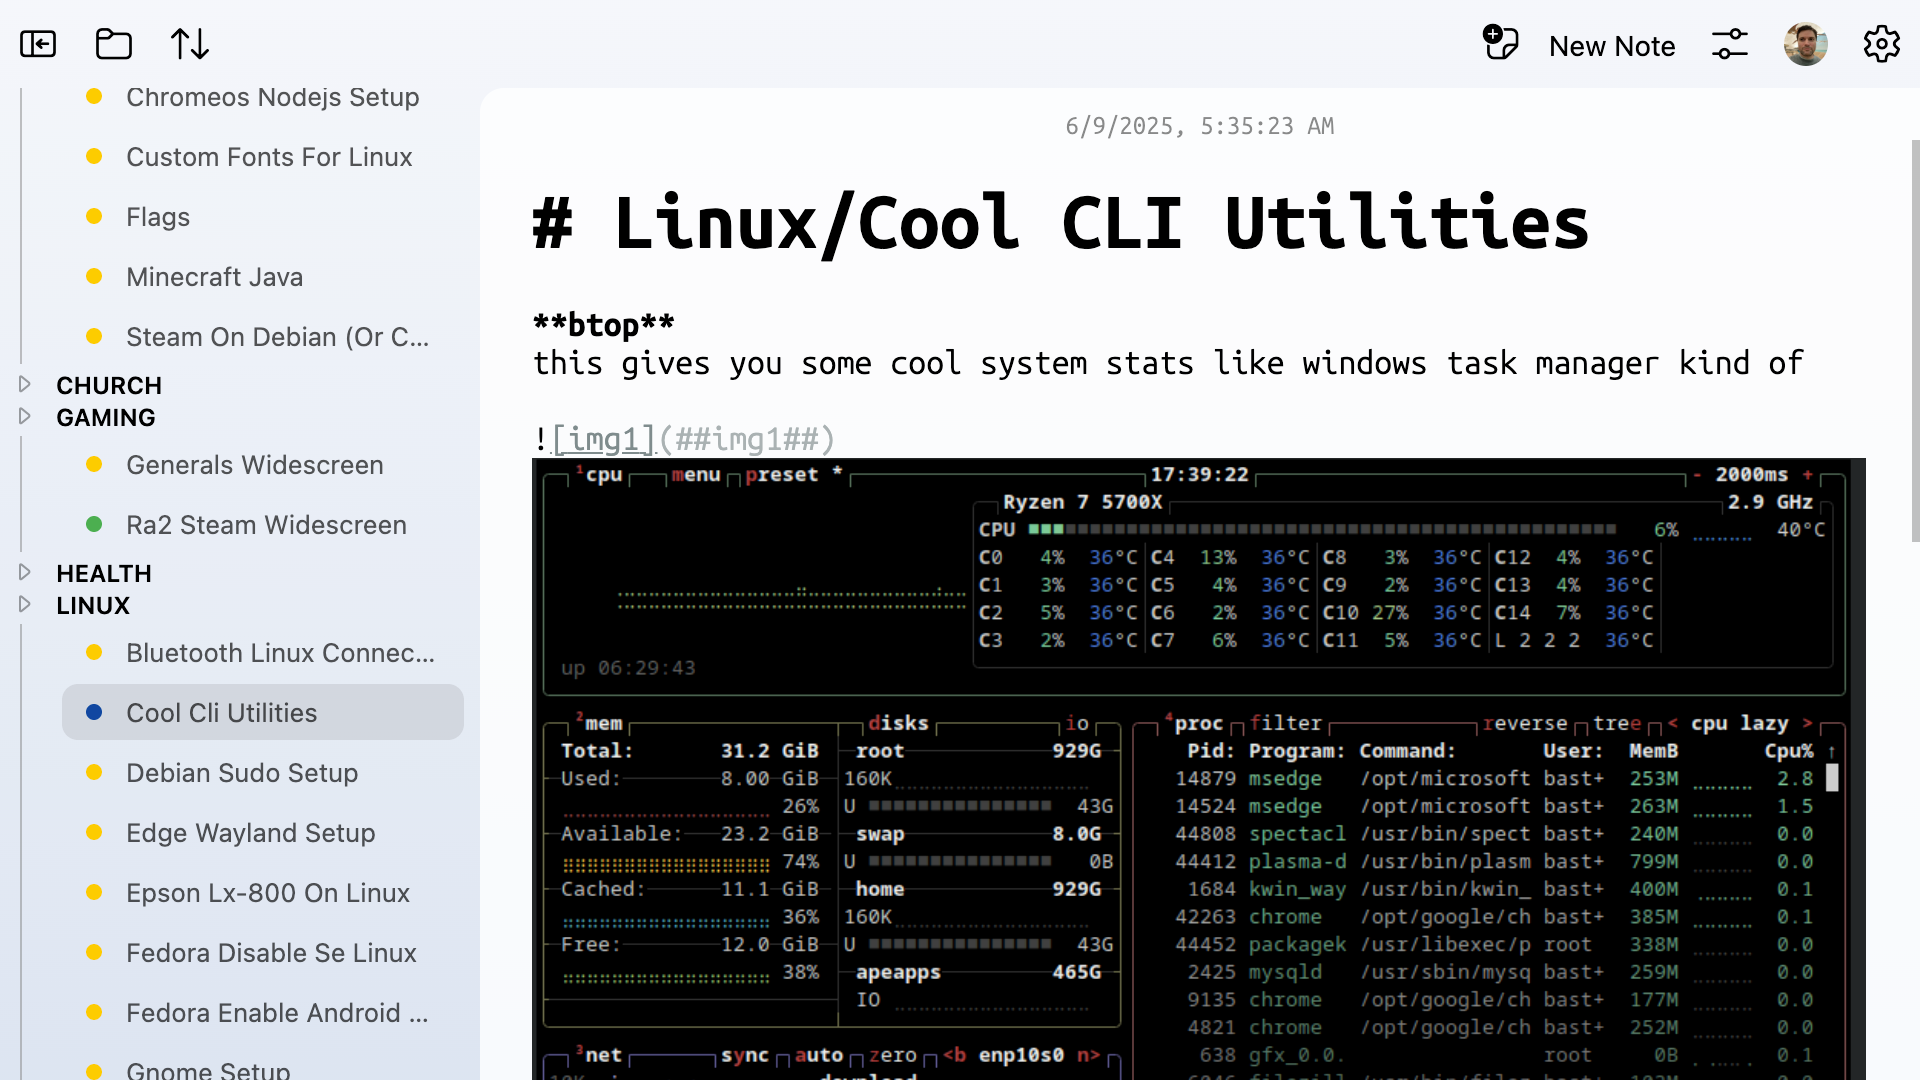Click the new note plus icon
The height and width of the screenshot is (1080, 1920).
[1500, 43]
